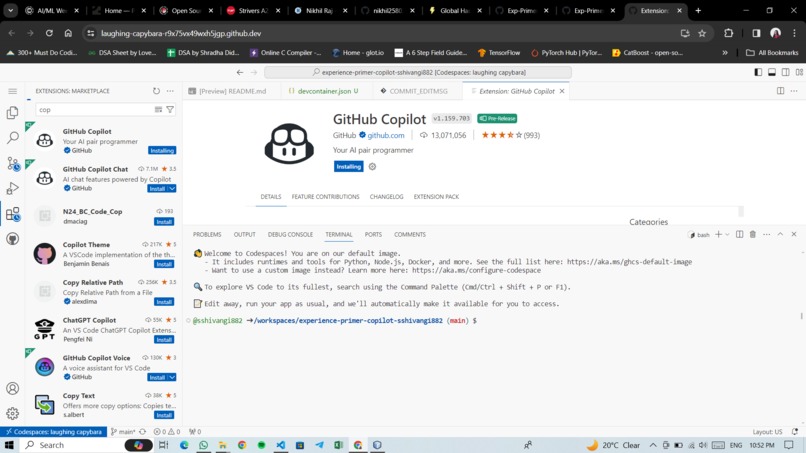Image resolution: width=806 pixels, height=453 pixels.
Task: Open the Manage gear in activity bar
Action: coord(13,413)
